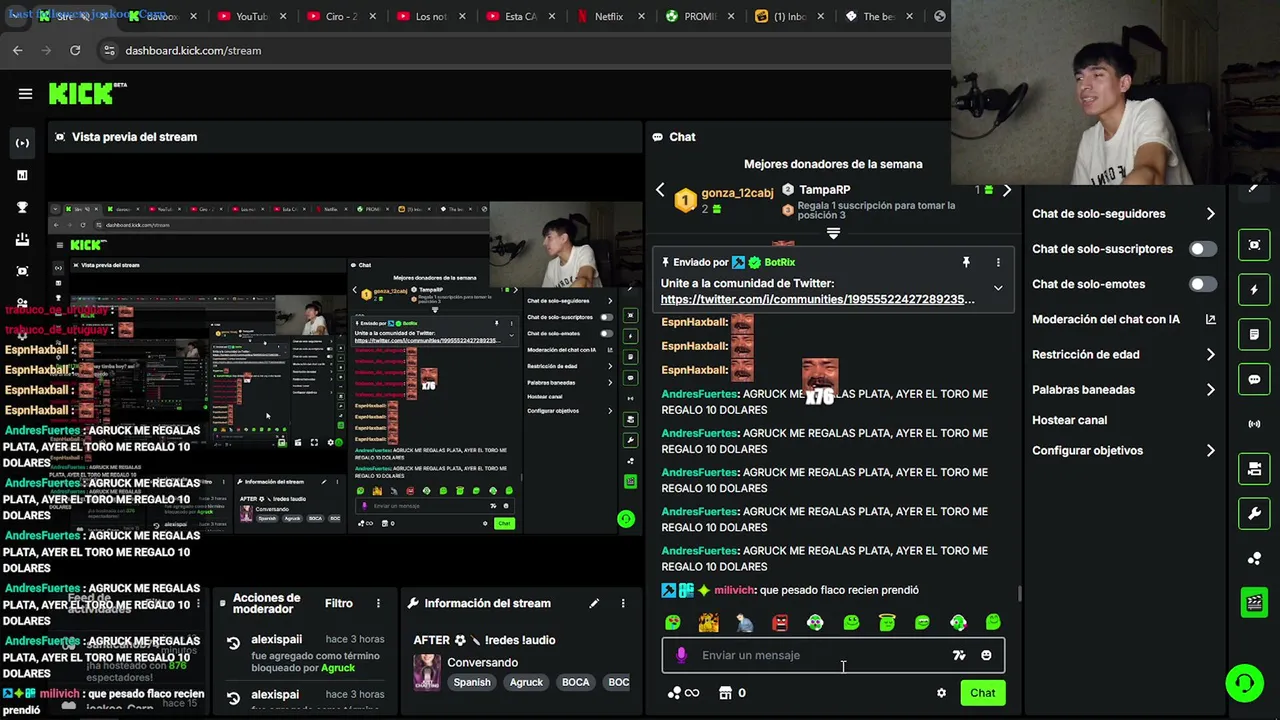
Task: Open Acciones de moderador options menu
Action: [378, 603]
